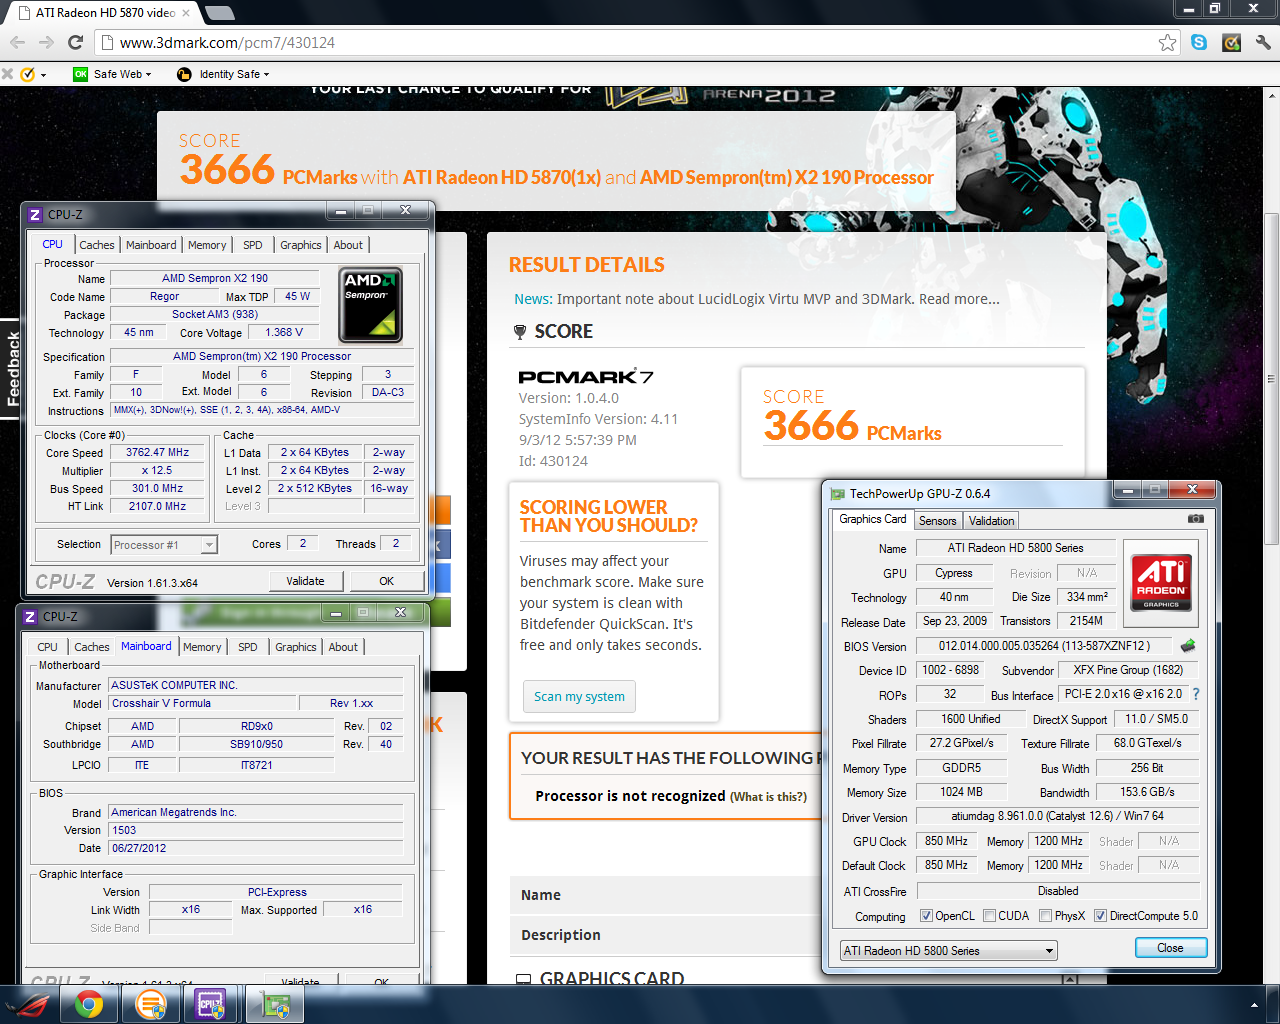Image resolution: width=1280 pixels, height=1024 pixels.
Task: Click Chrome's forward arrow
Action: tap(46, 42)
